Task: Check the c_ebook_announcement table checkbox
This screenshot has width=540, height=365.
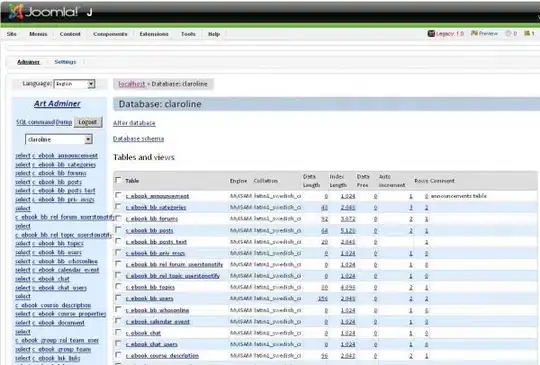Action: coord(118,195)
